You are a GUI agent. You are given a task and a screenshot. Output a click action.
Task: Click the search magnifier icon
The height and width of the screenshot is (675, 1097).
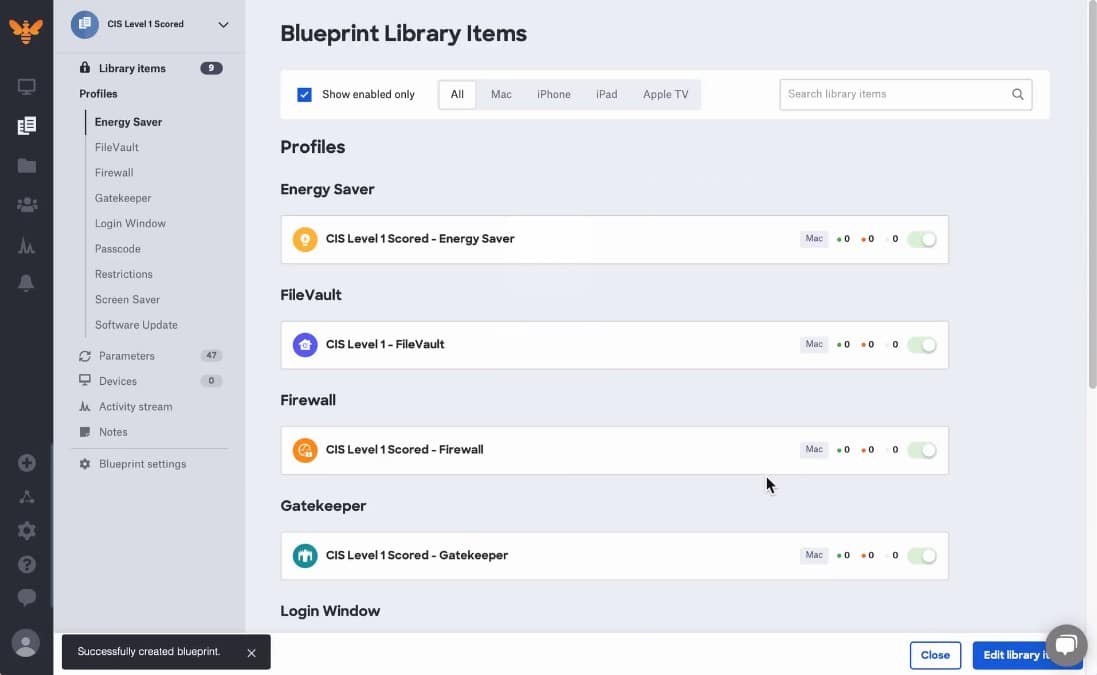pos(1017,94)
